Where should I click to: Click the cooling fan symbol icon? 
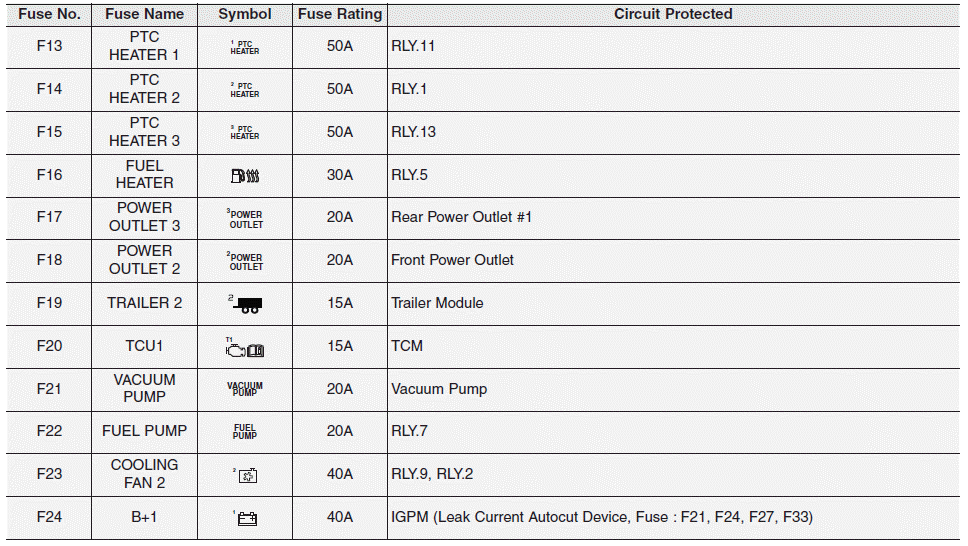tap(246, 475)
